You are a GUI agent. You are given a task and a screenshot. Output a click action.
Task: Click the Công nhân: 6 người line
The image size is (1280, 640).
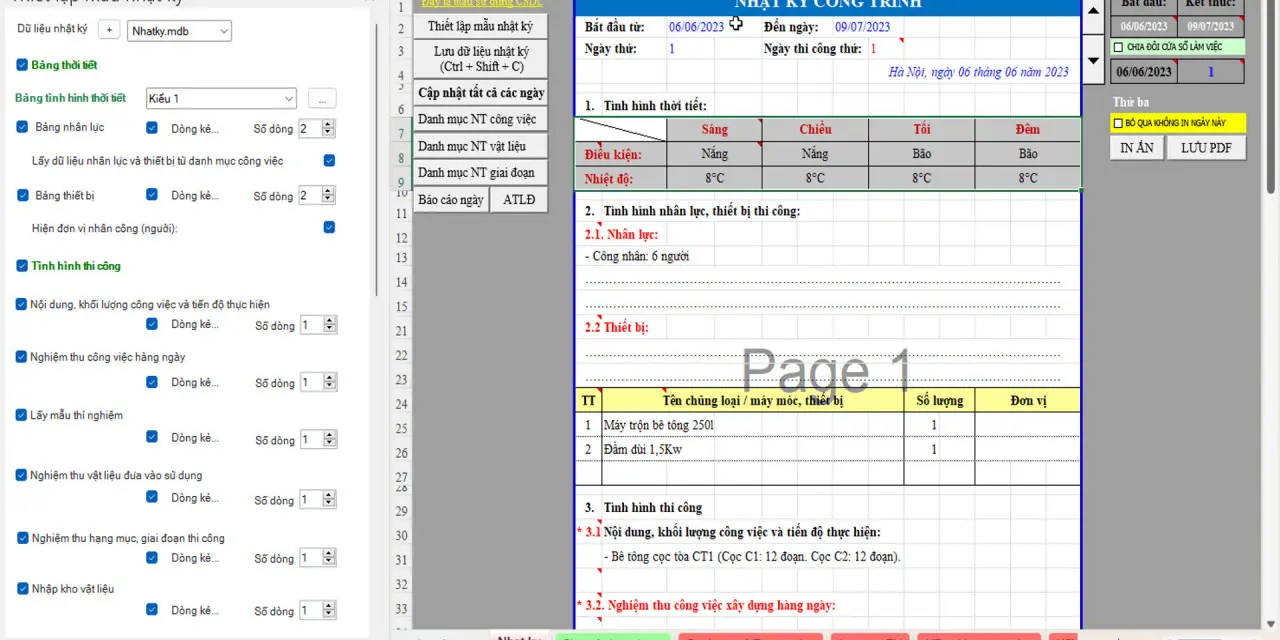(x=637, y=256)
